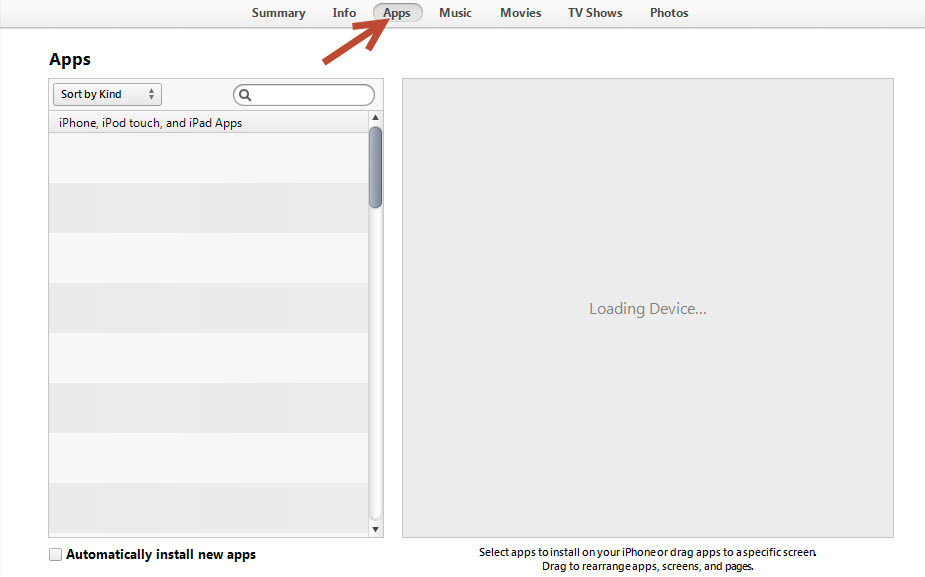Enable Automatically install new apps checkbox
This screenshot has width=925, height=577.
pyautogui.click(x=55, y=555)
